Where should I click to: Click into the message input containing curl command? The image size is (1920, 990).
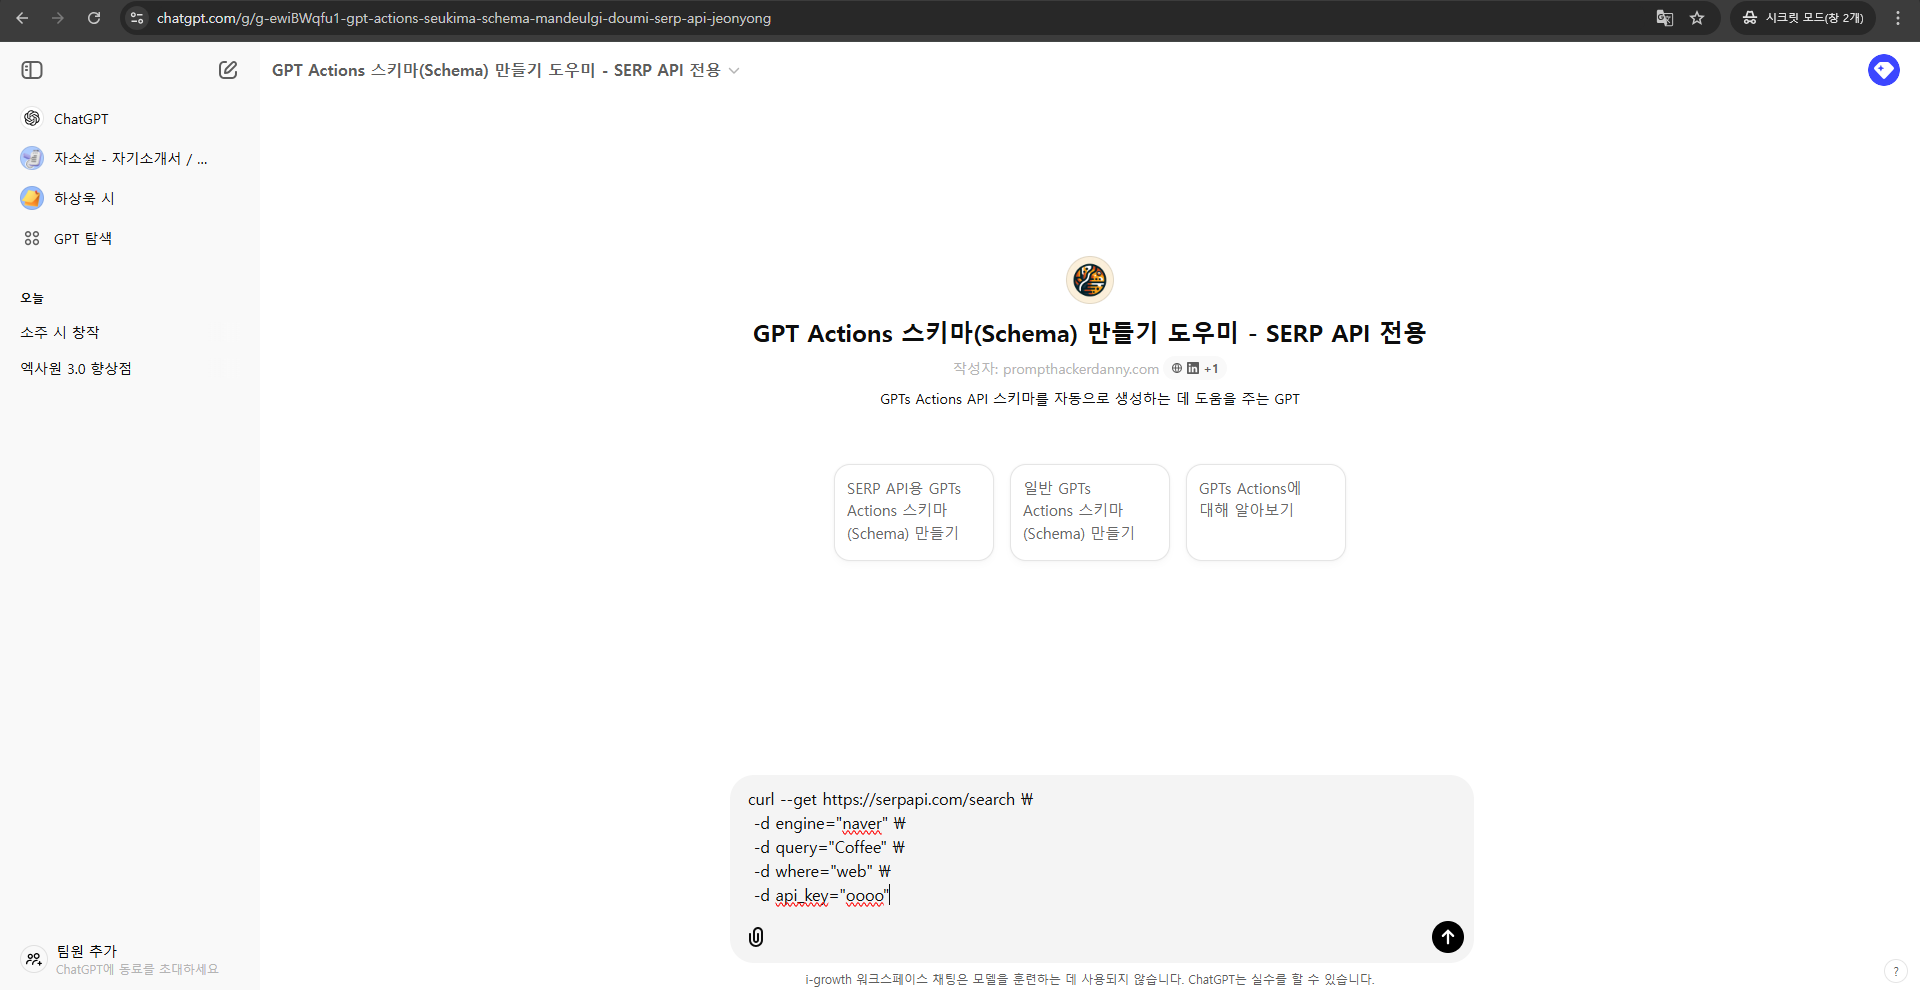pos(1100,848)
